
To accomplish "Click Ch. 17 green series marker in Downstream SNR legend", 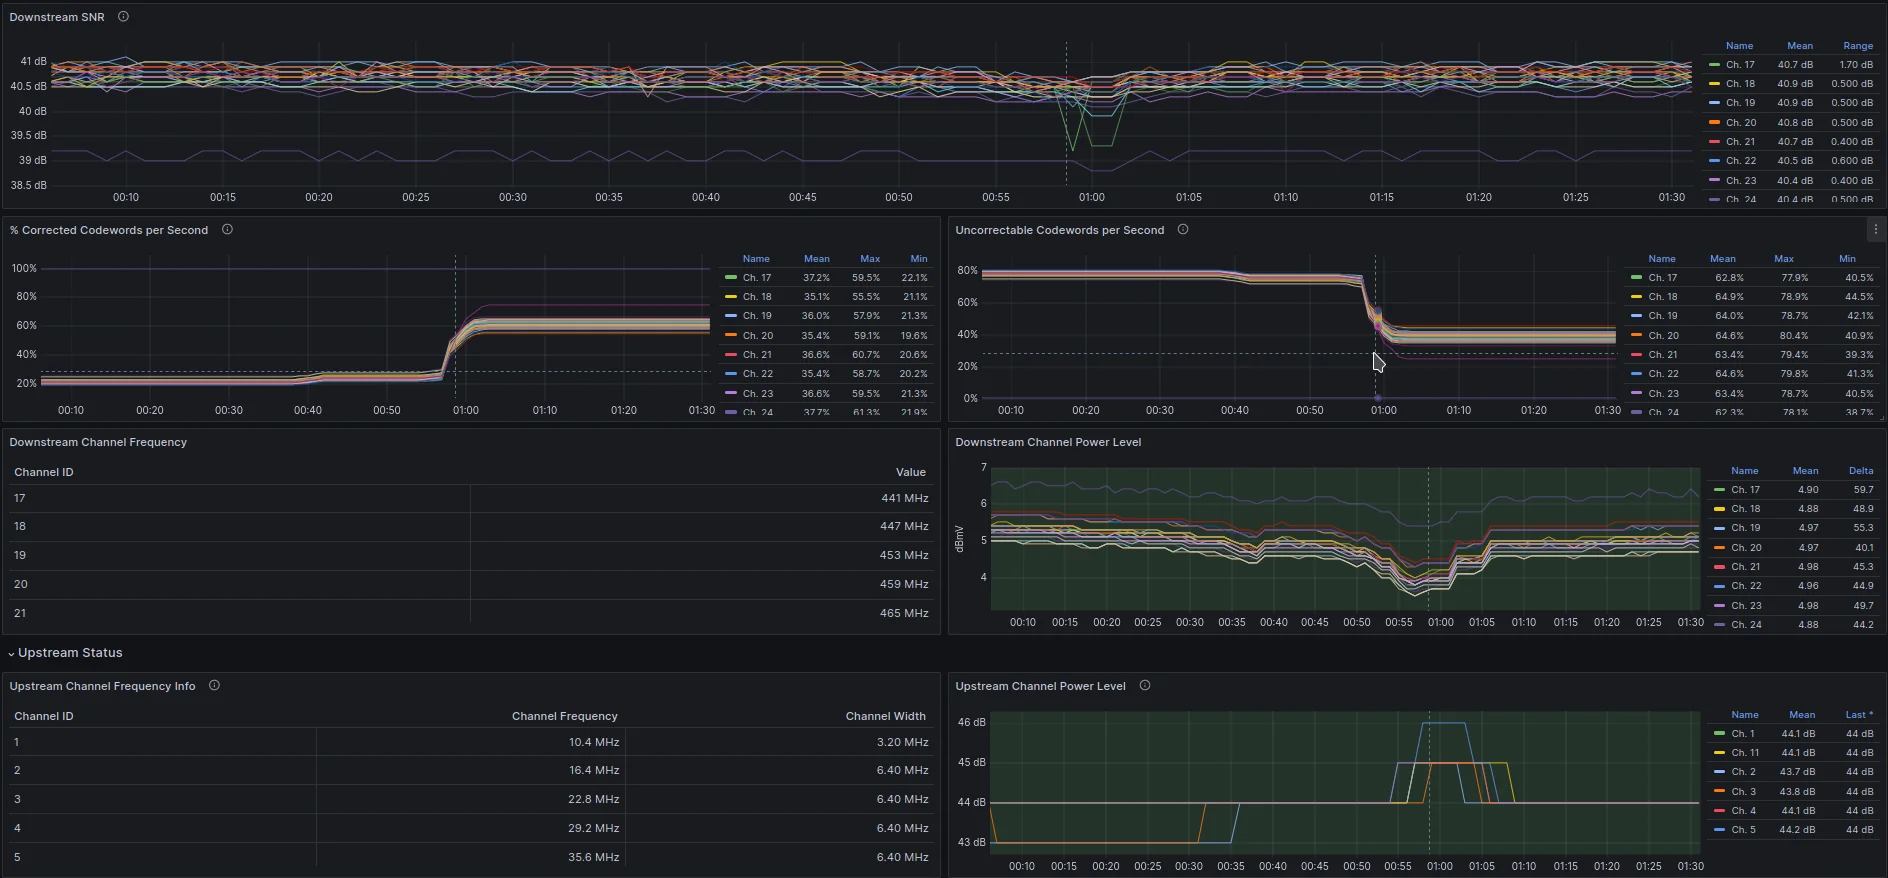I will pos(1715,65).
